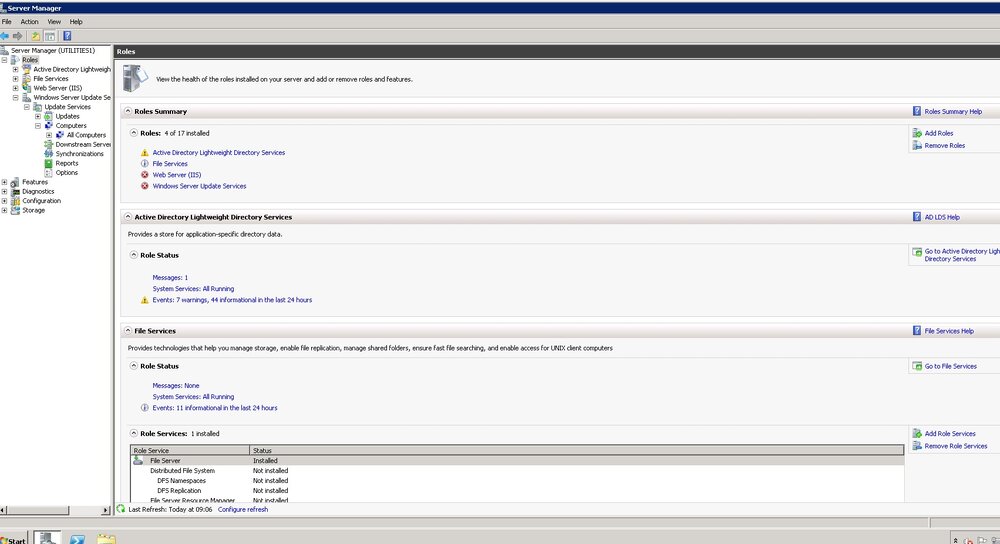Click Go to Active Directory Lightweight Directory Services

tap(960, 255)
